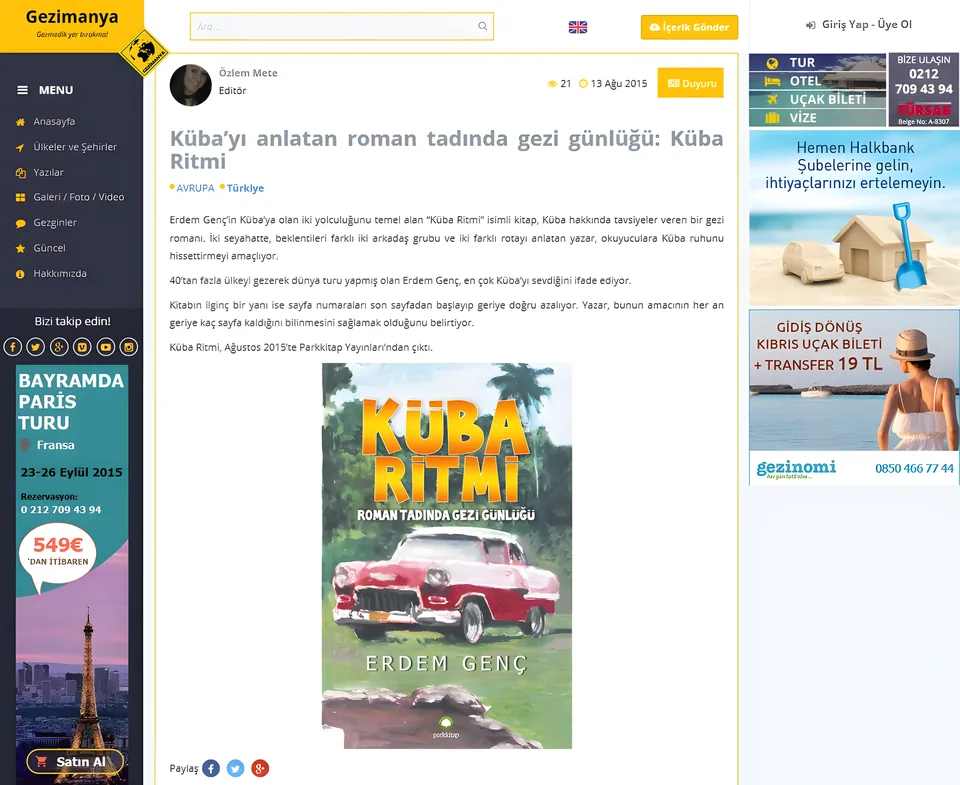Follow on YouTube in sidebar
960x785 pixels.
105,347
